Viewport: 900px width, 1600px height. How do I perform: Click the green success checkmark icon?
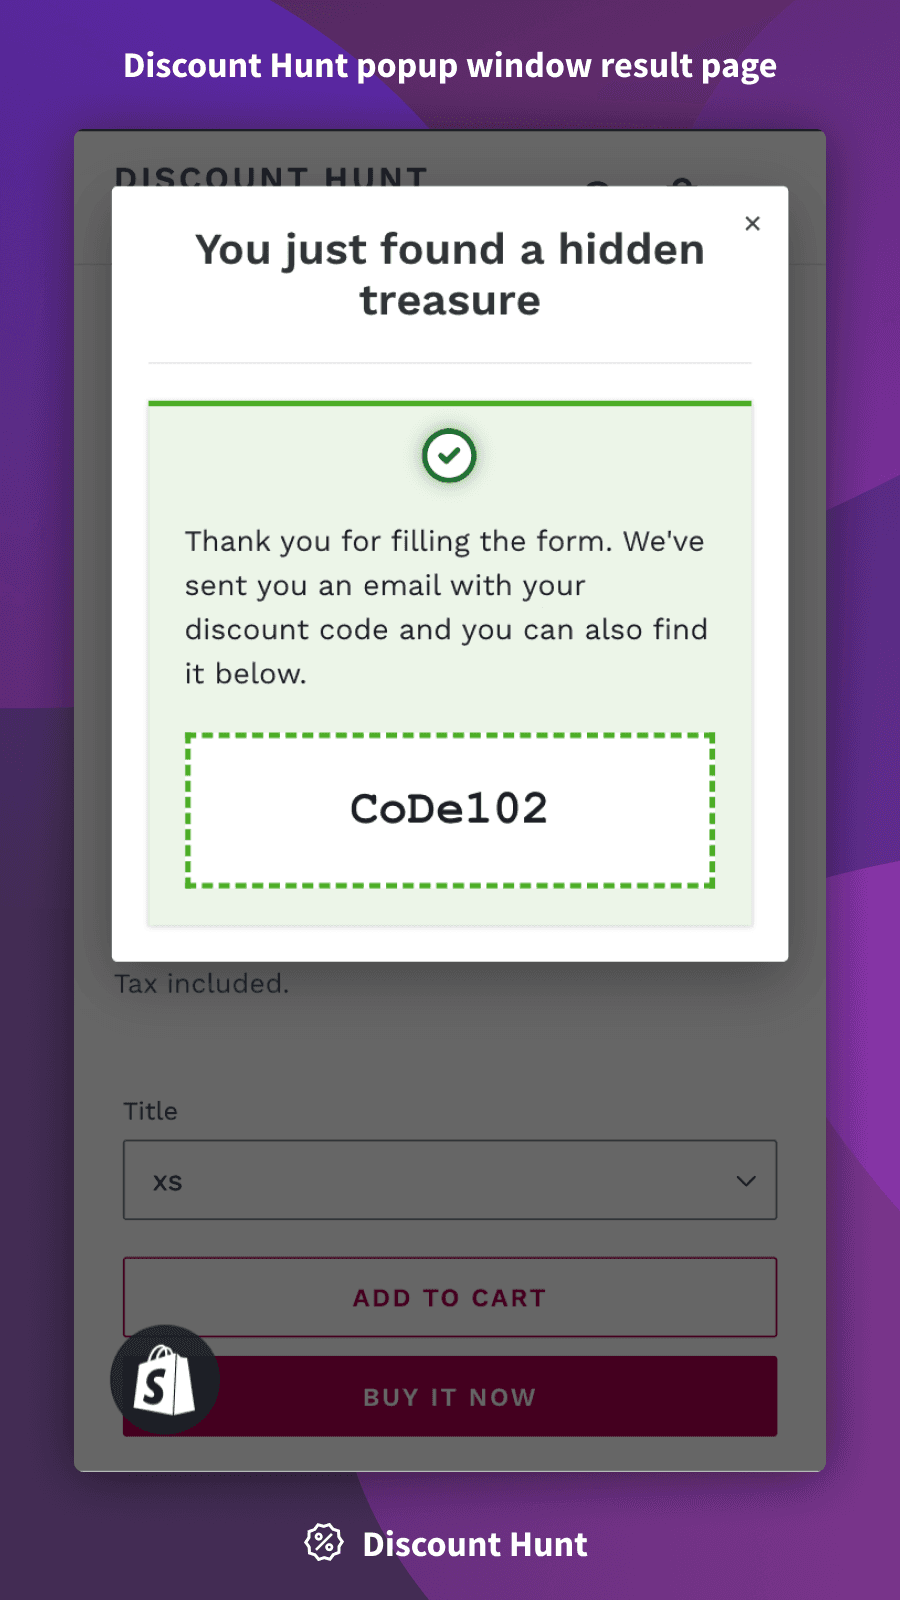[449, 456]
